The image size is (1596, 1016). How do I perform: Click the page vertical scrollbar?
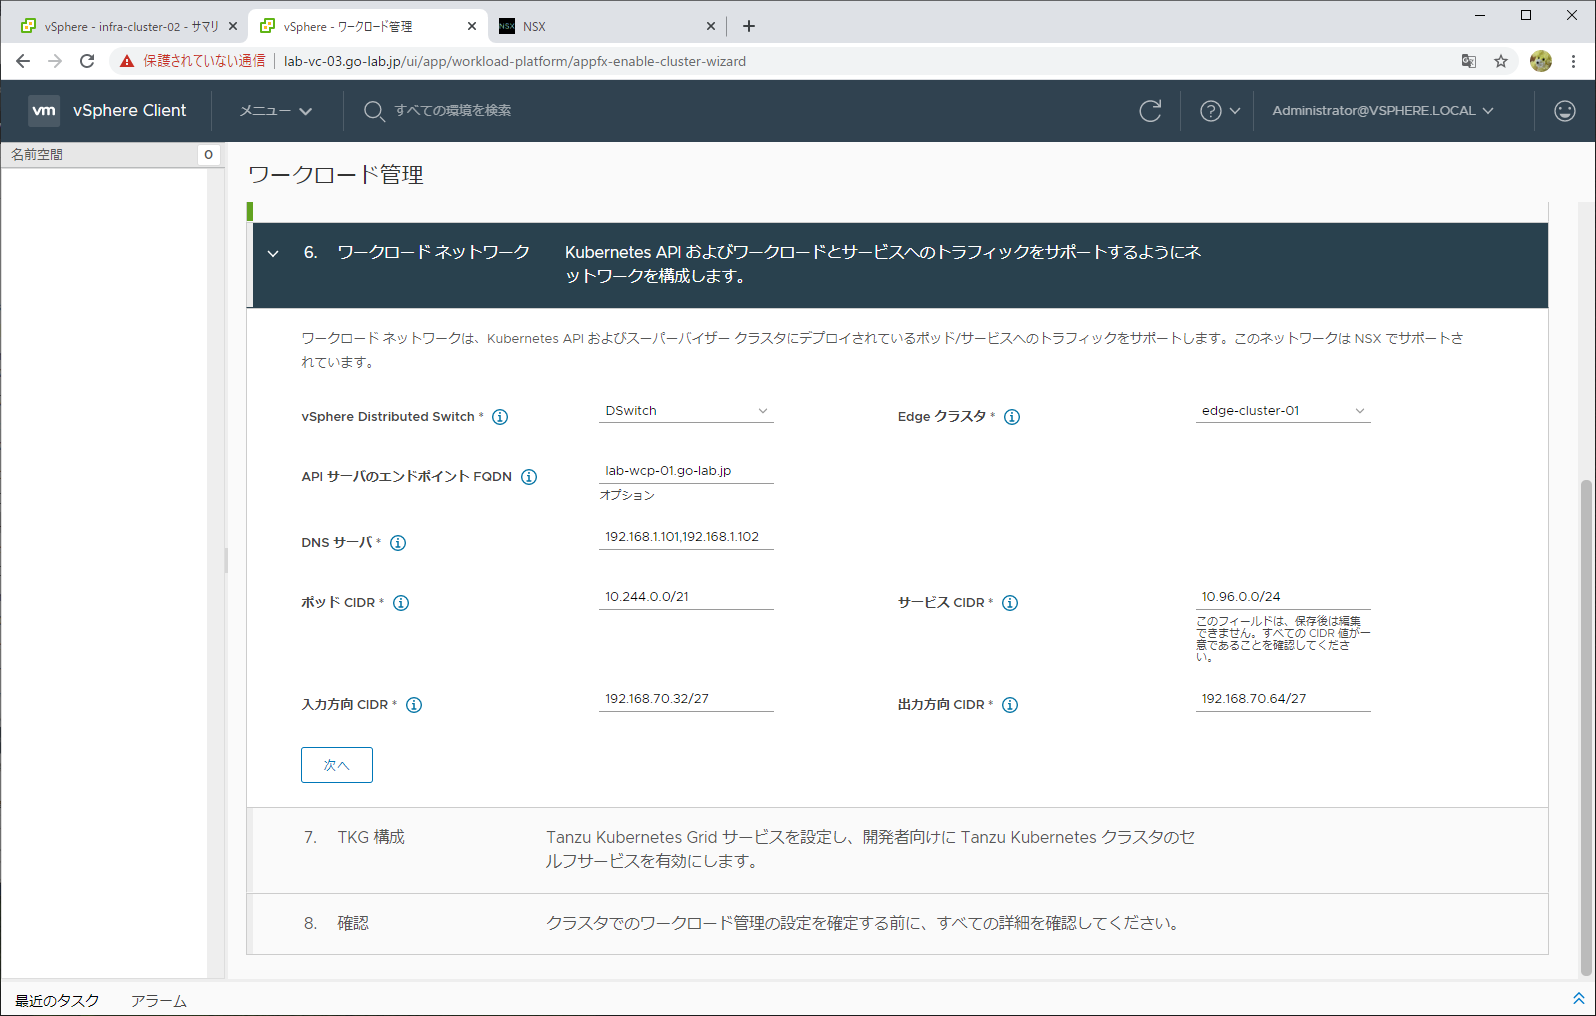[1585, 728]
